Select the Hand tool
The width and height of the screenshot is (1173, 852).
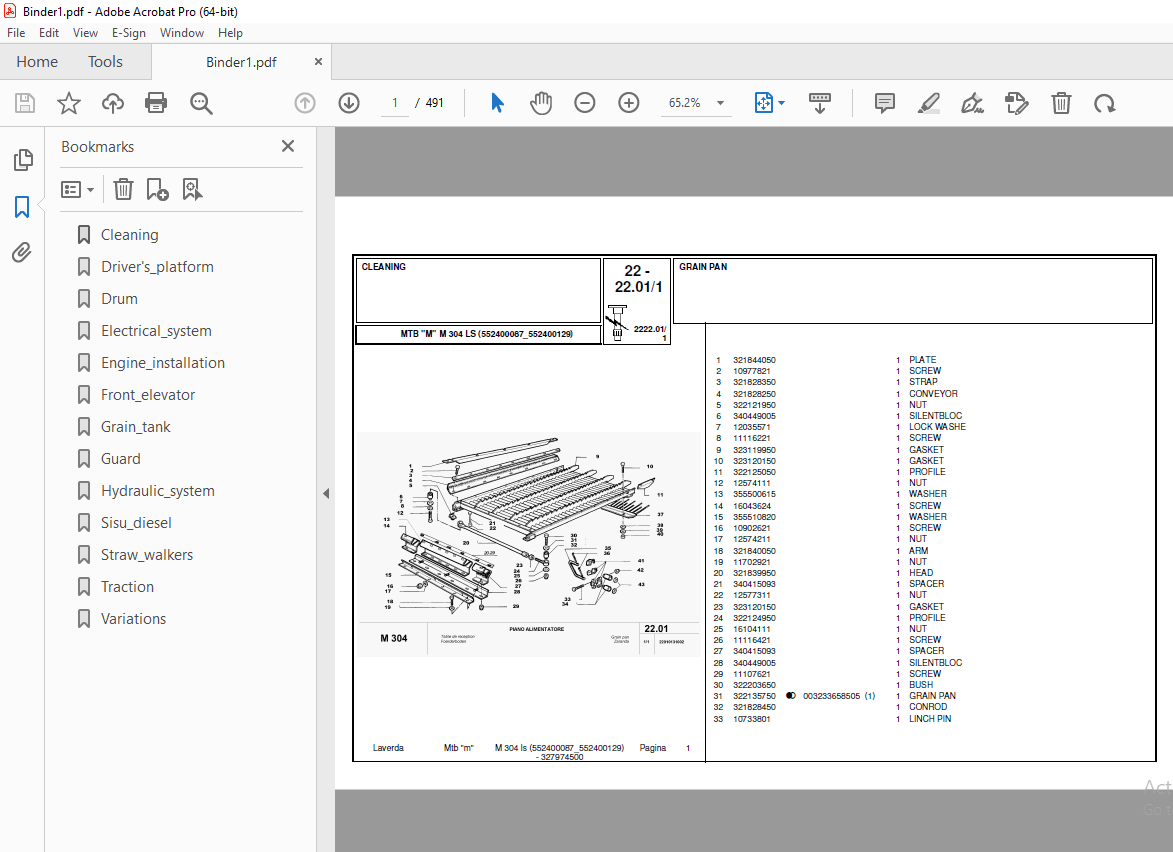pos(541,102)
